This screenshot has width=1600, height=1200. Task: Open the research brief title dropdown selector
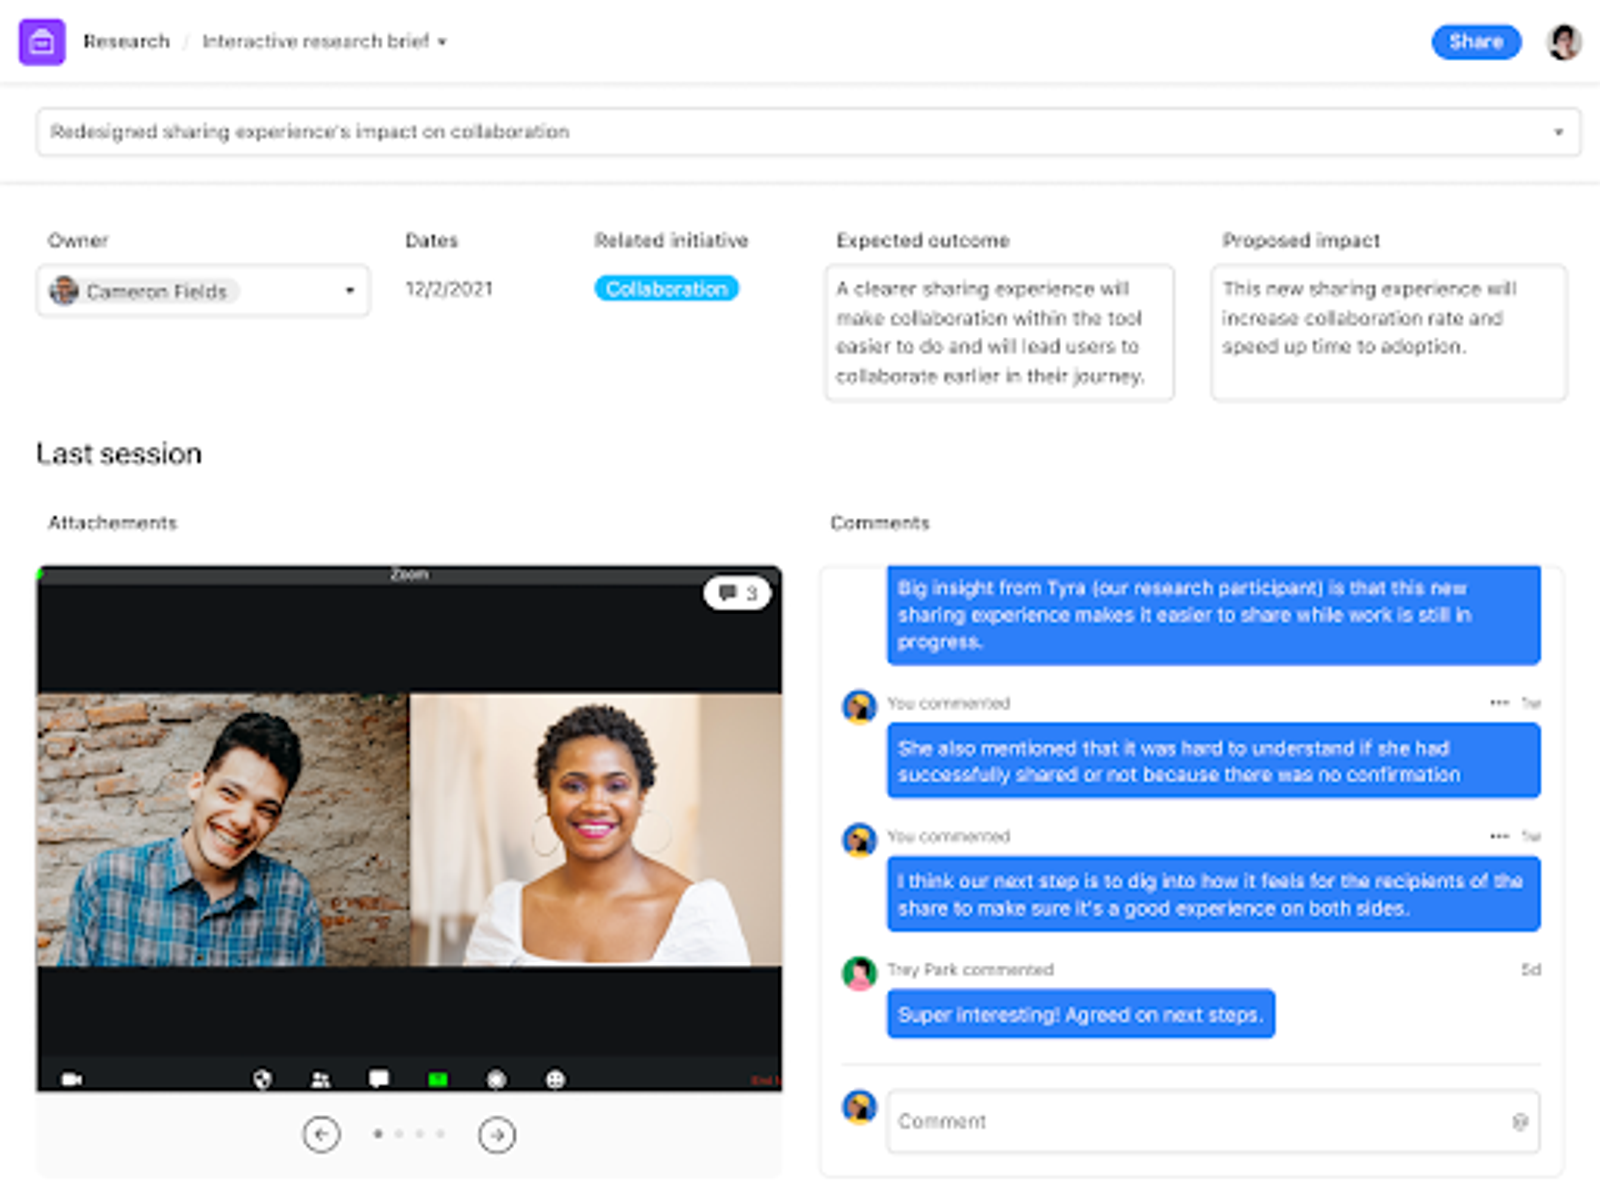pos(808,132)
